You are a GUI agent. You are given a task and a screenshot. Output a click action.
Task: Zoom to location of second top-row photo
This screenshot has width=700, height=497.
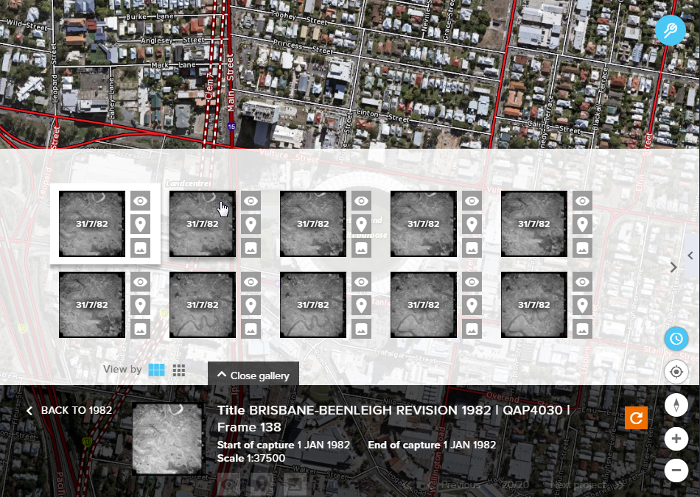251,224
